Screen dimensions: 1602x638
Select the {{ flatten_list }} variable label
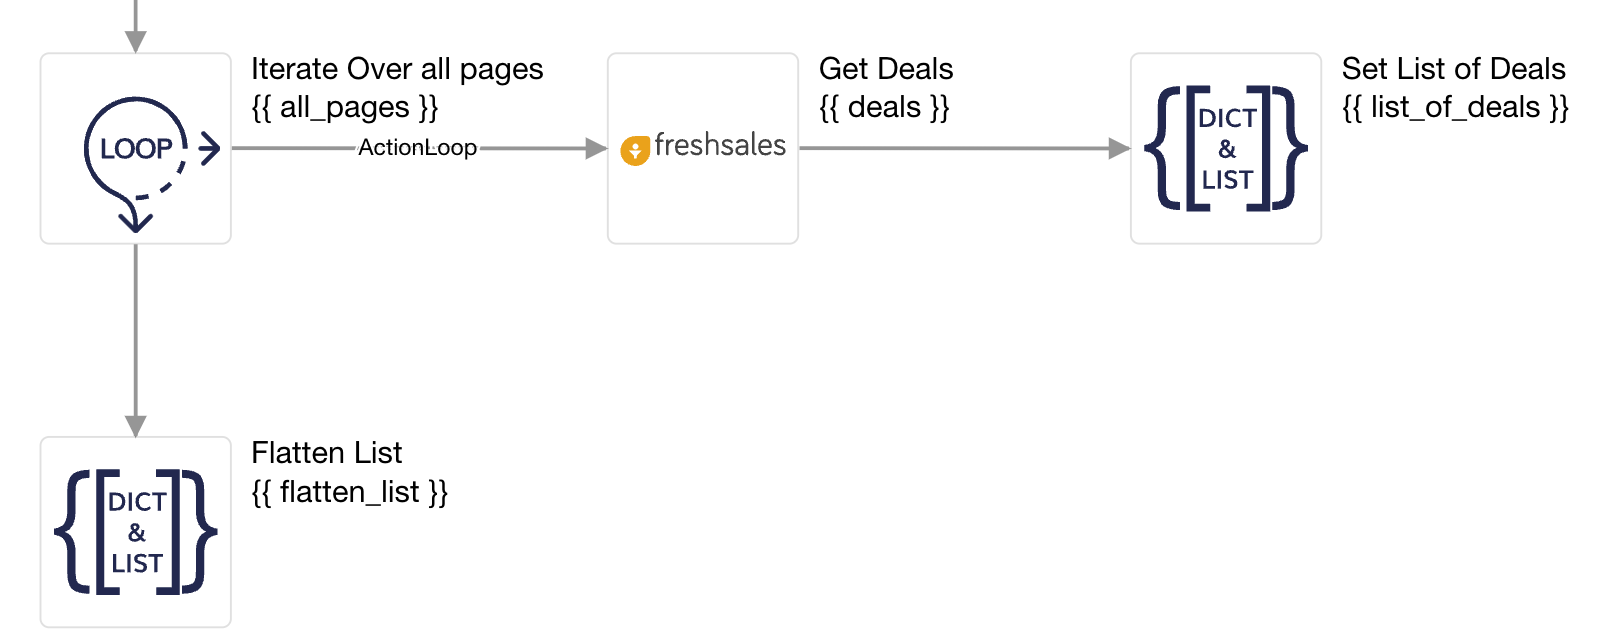point(350,492)
